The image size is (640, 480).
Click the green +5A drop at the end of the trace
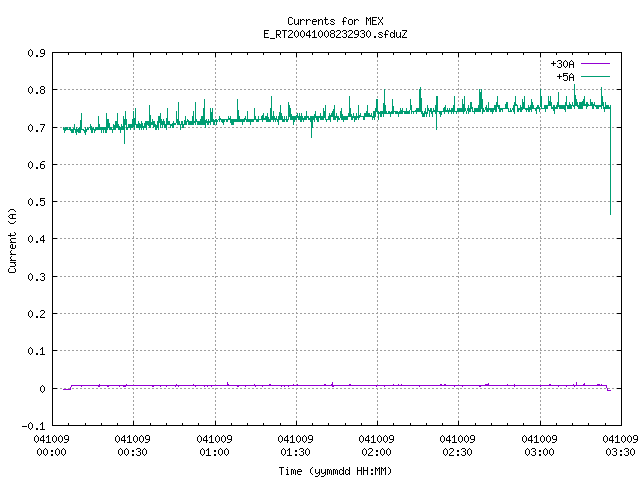(x=611, y=161)
